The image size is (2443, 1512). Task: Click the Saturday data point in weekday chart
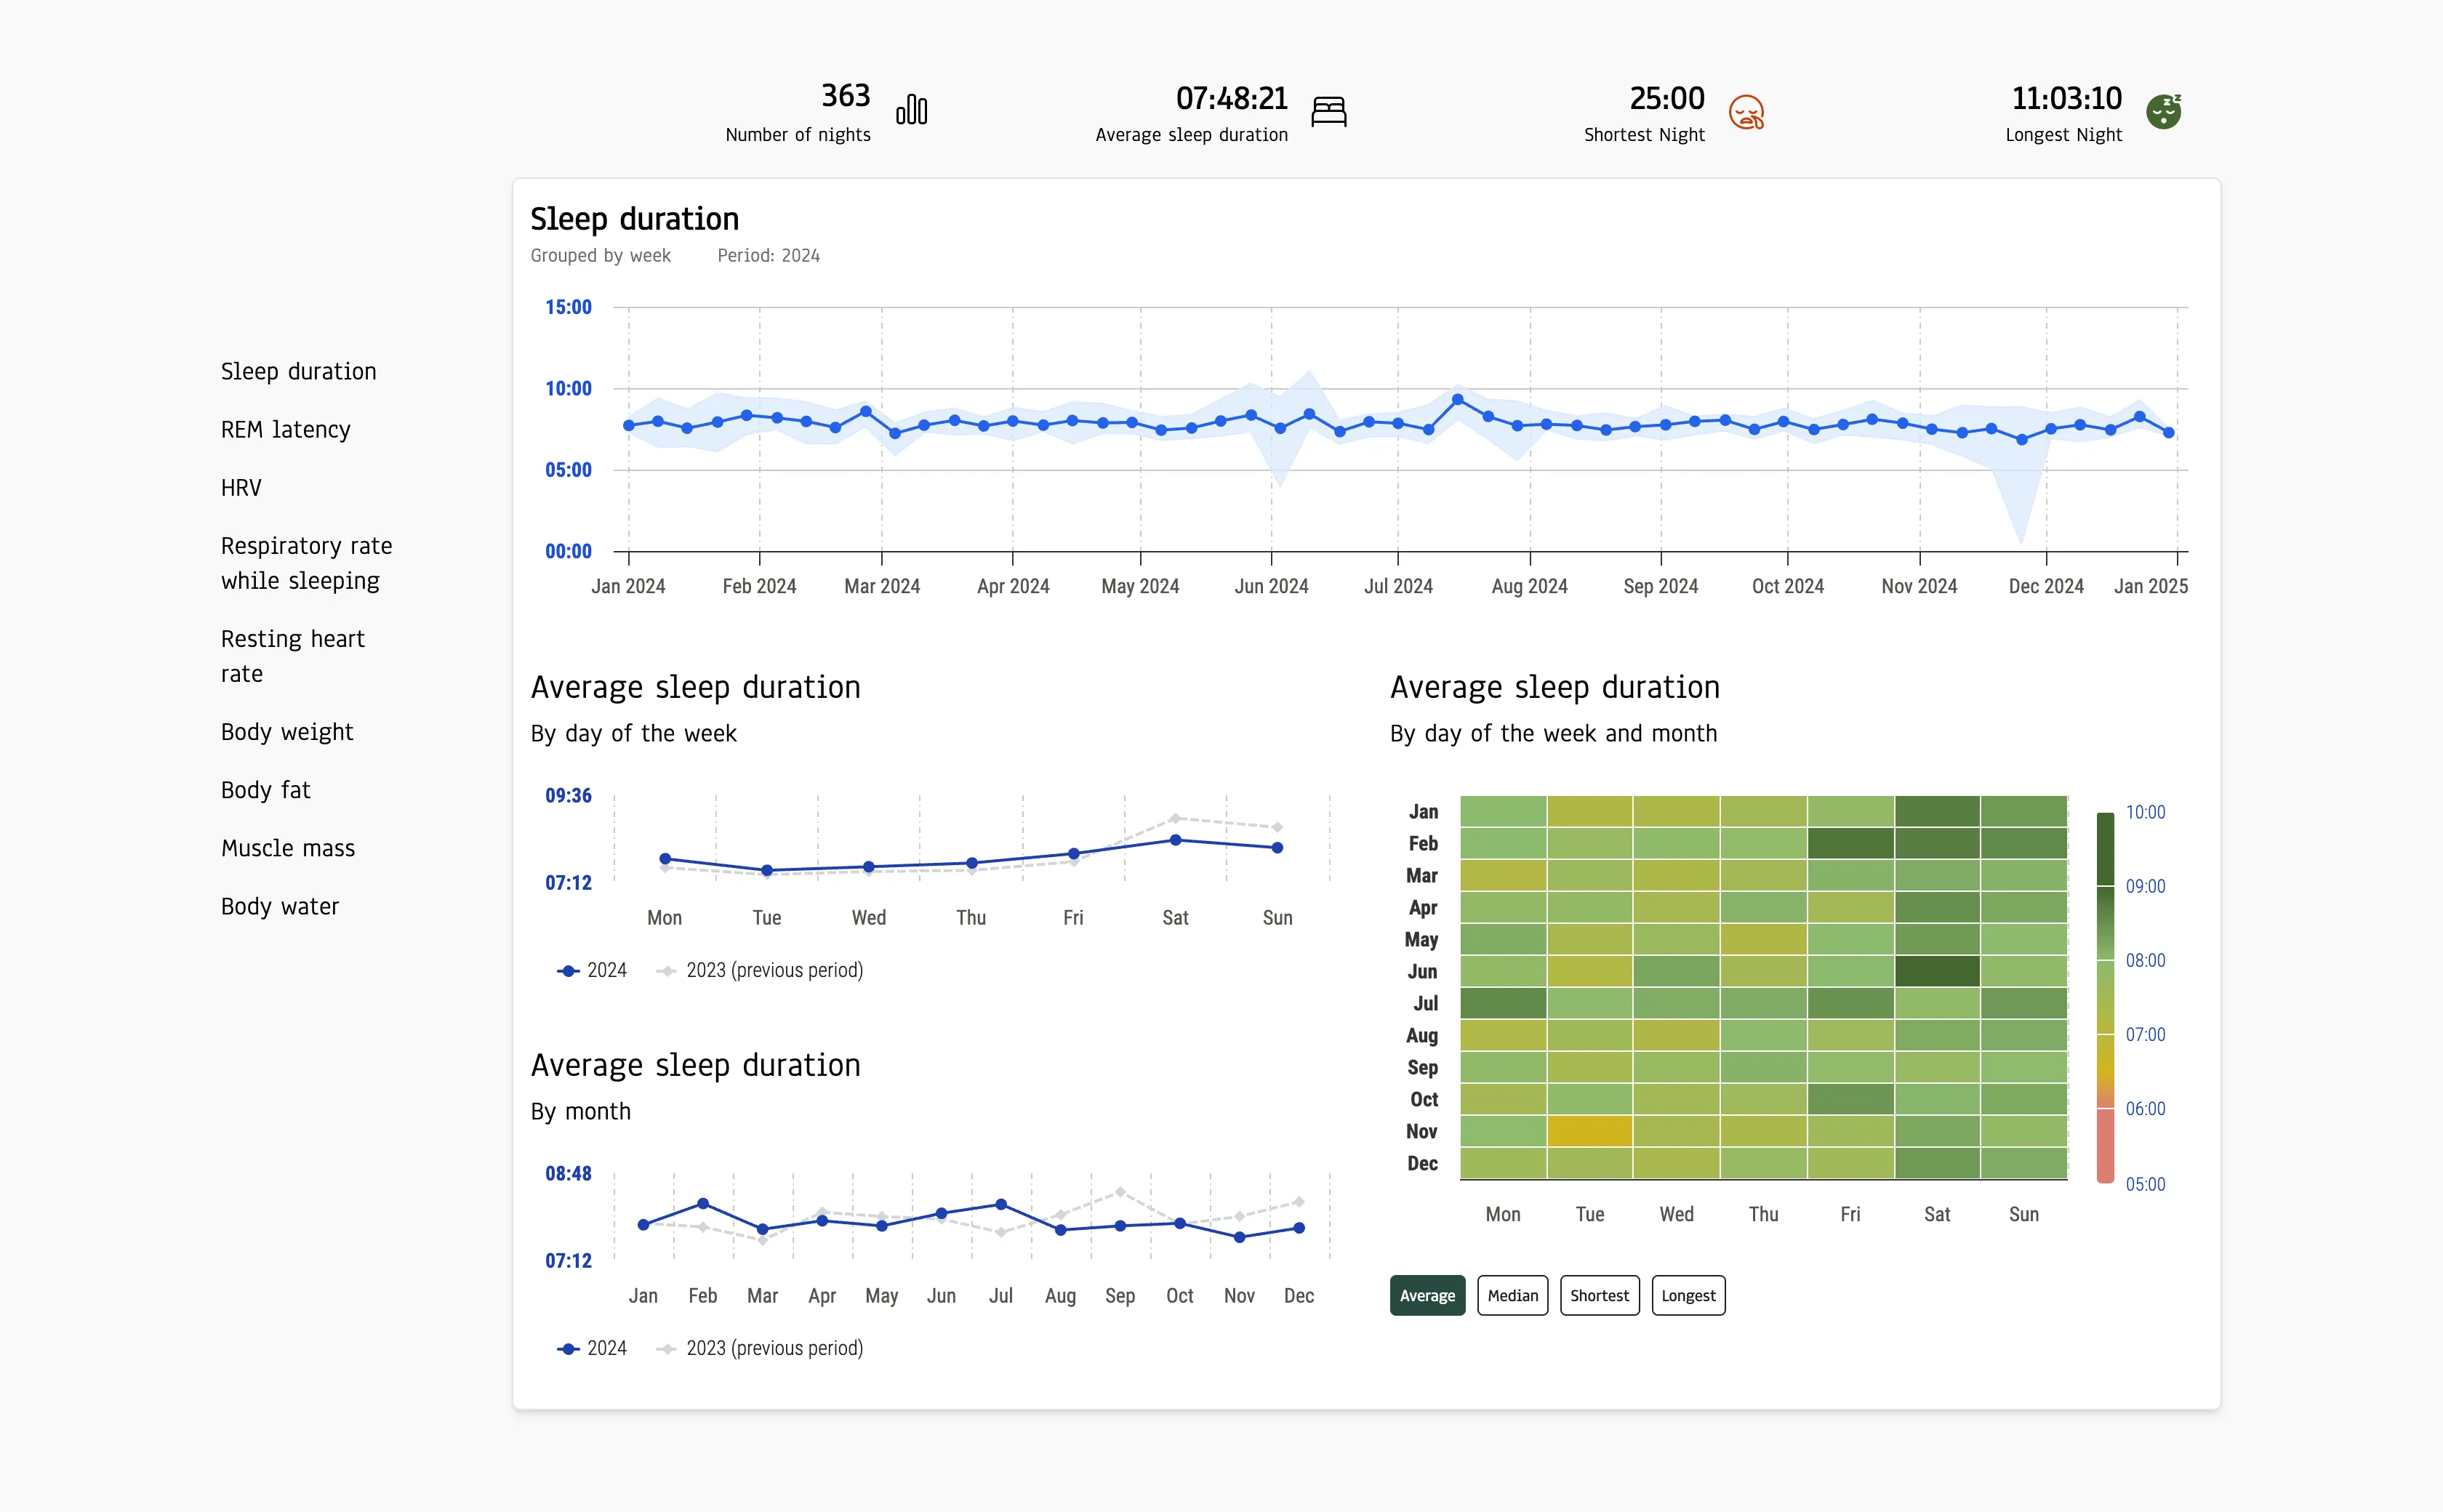pos(1175,840)
